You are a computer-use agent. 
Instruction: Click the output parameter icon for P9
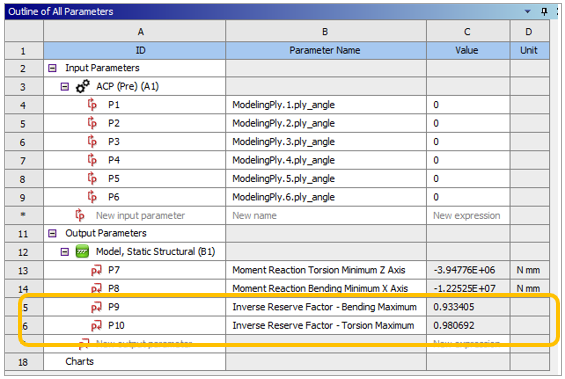pyautogui.click(x=96, y=307)
